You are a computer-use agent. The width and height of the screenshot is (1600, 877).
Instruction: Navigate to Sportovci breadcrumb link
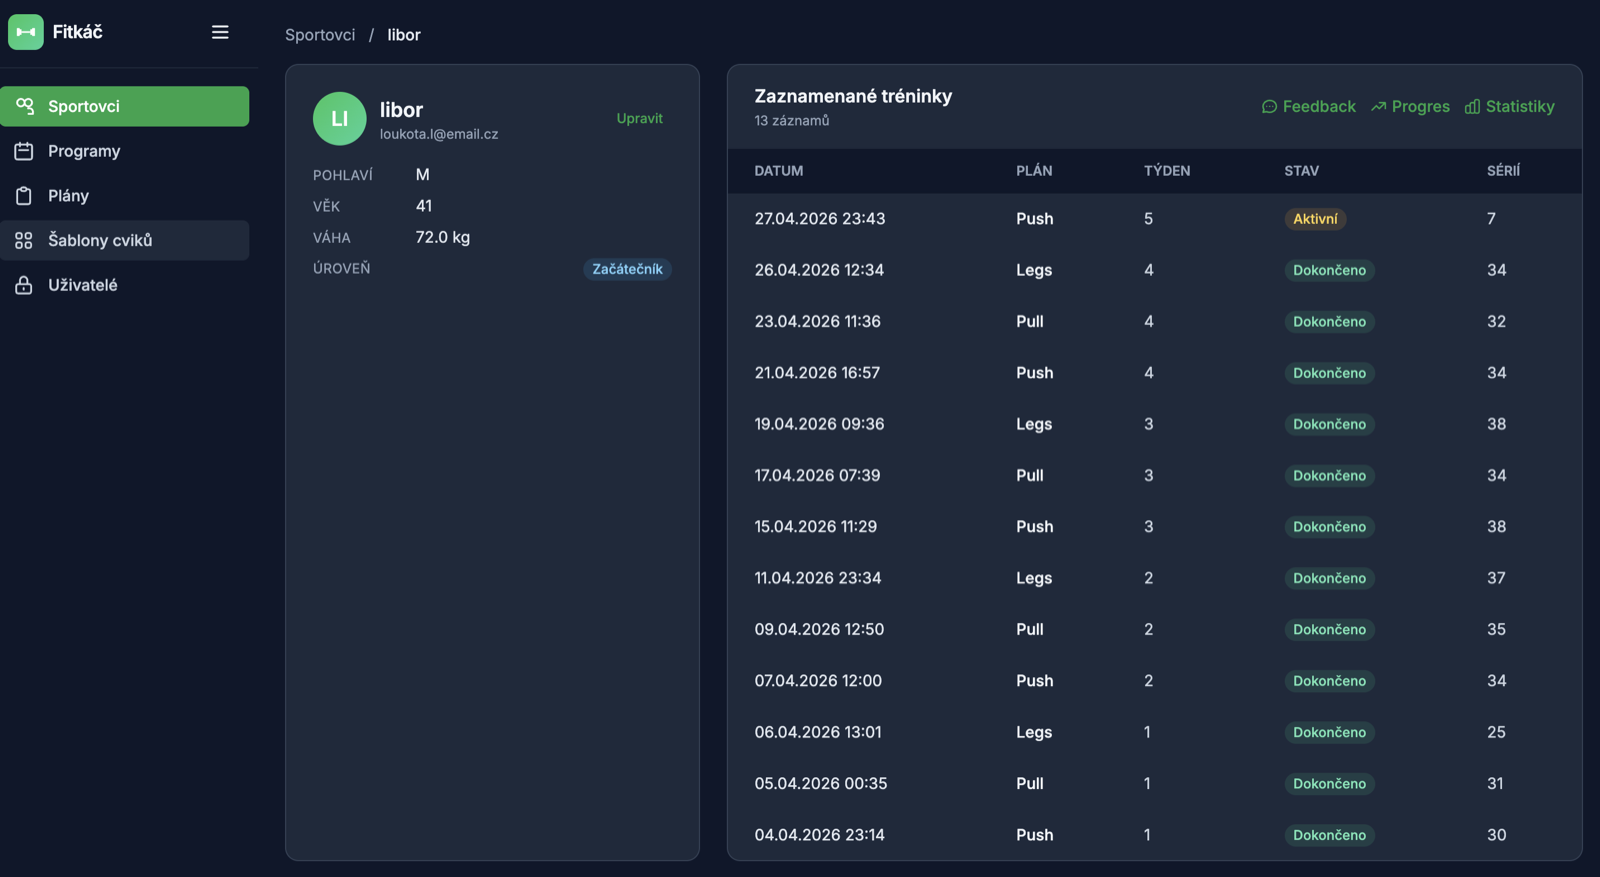[320, 35]
